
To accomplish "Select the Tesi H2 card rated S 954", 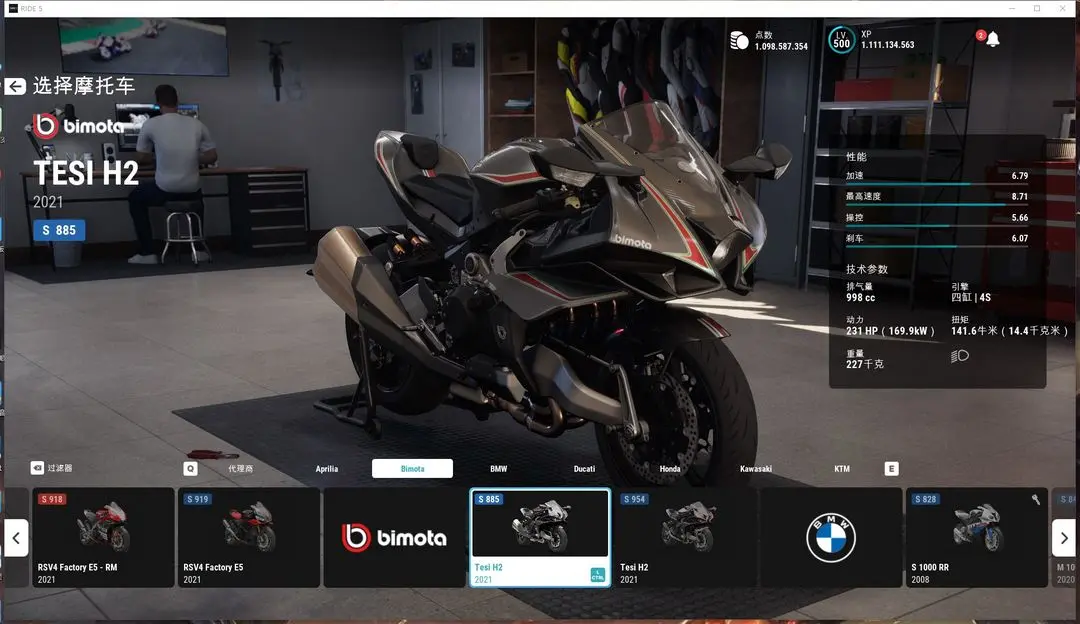I will coord(685,538).
